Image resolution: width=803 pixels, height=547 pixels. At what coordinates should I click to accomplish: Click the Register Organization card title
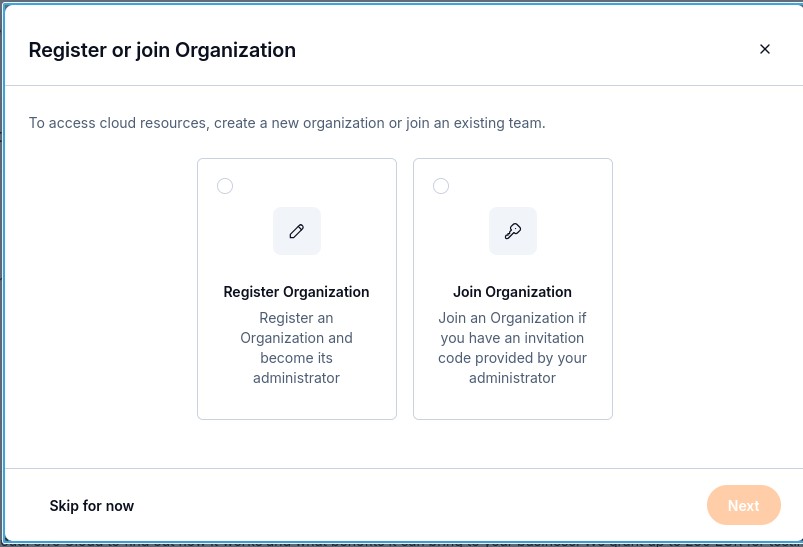coord(296,292)
